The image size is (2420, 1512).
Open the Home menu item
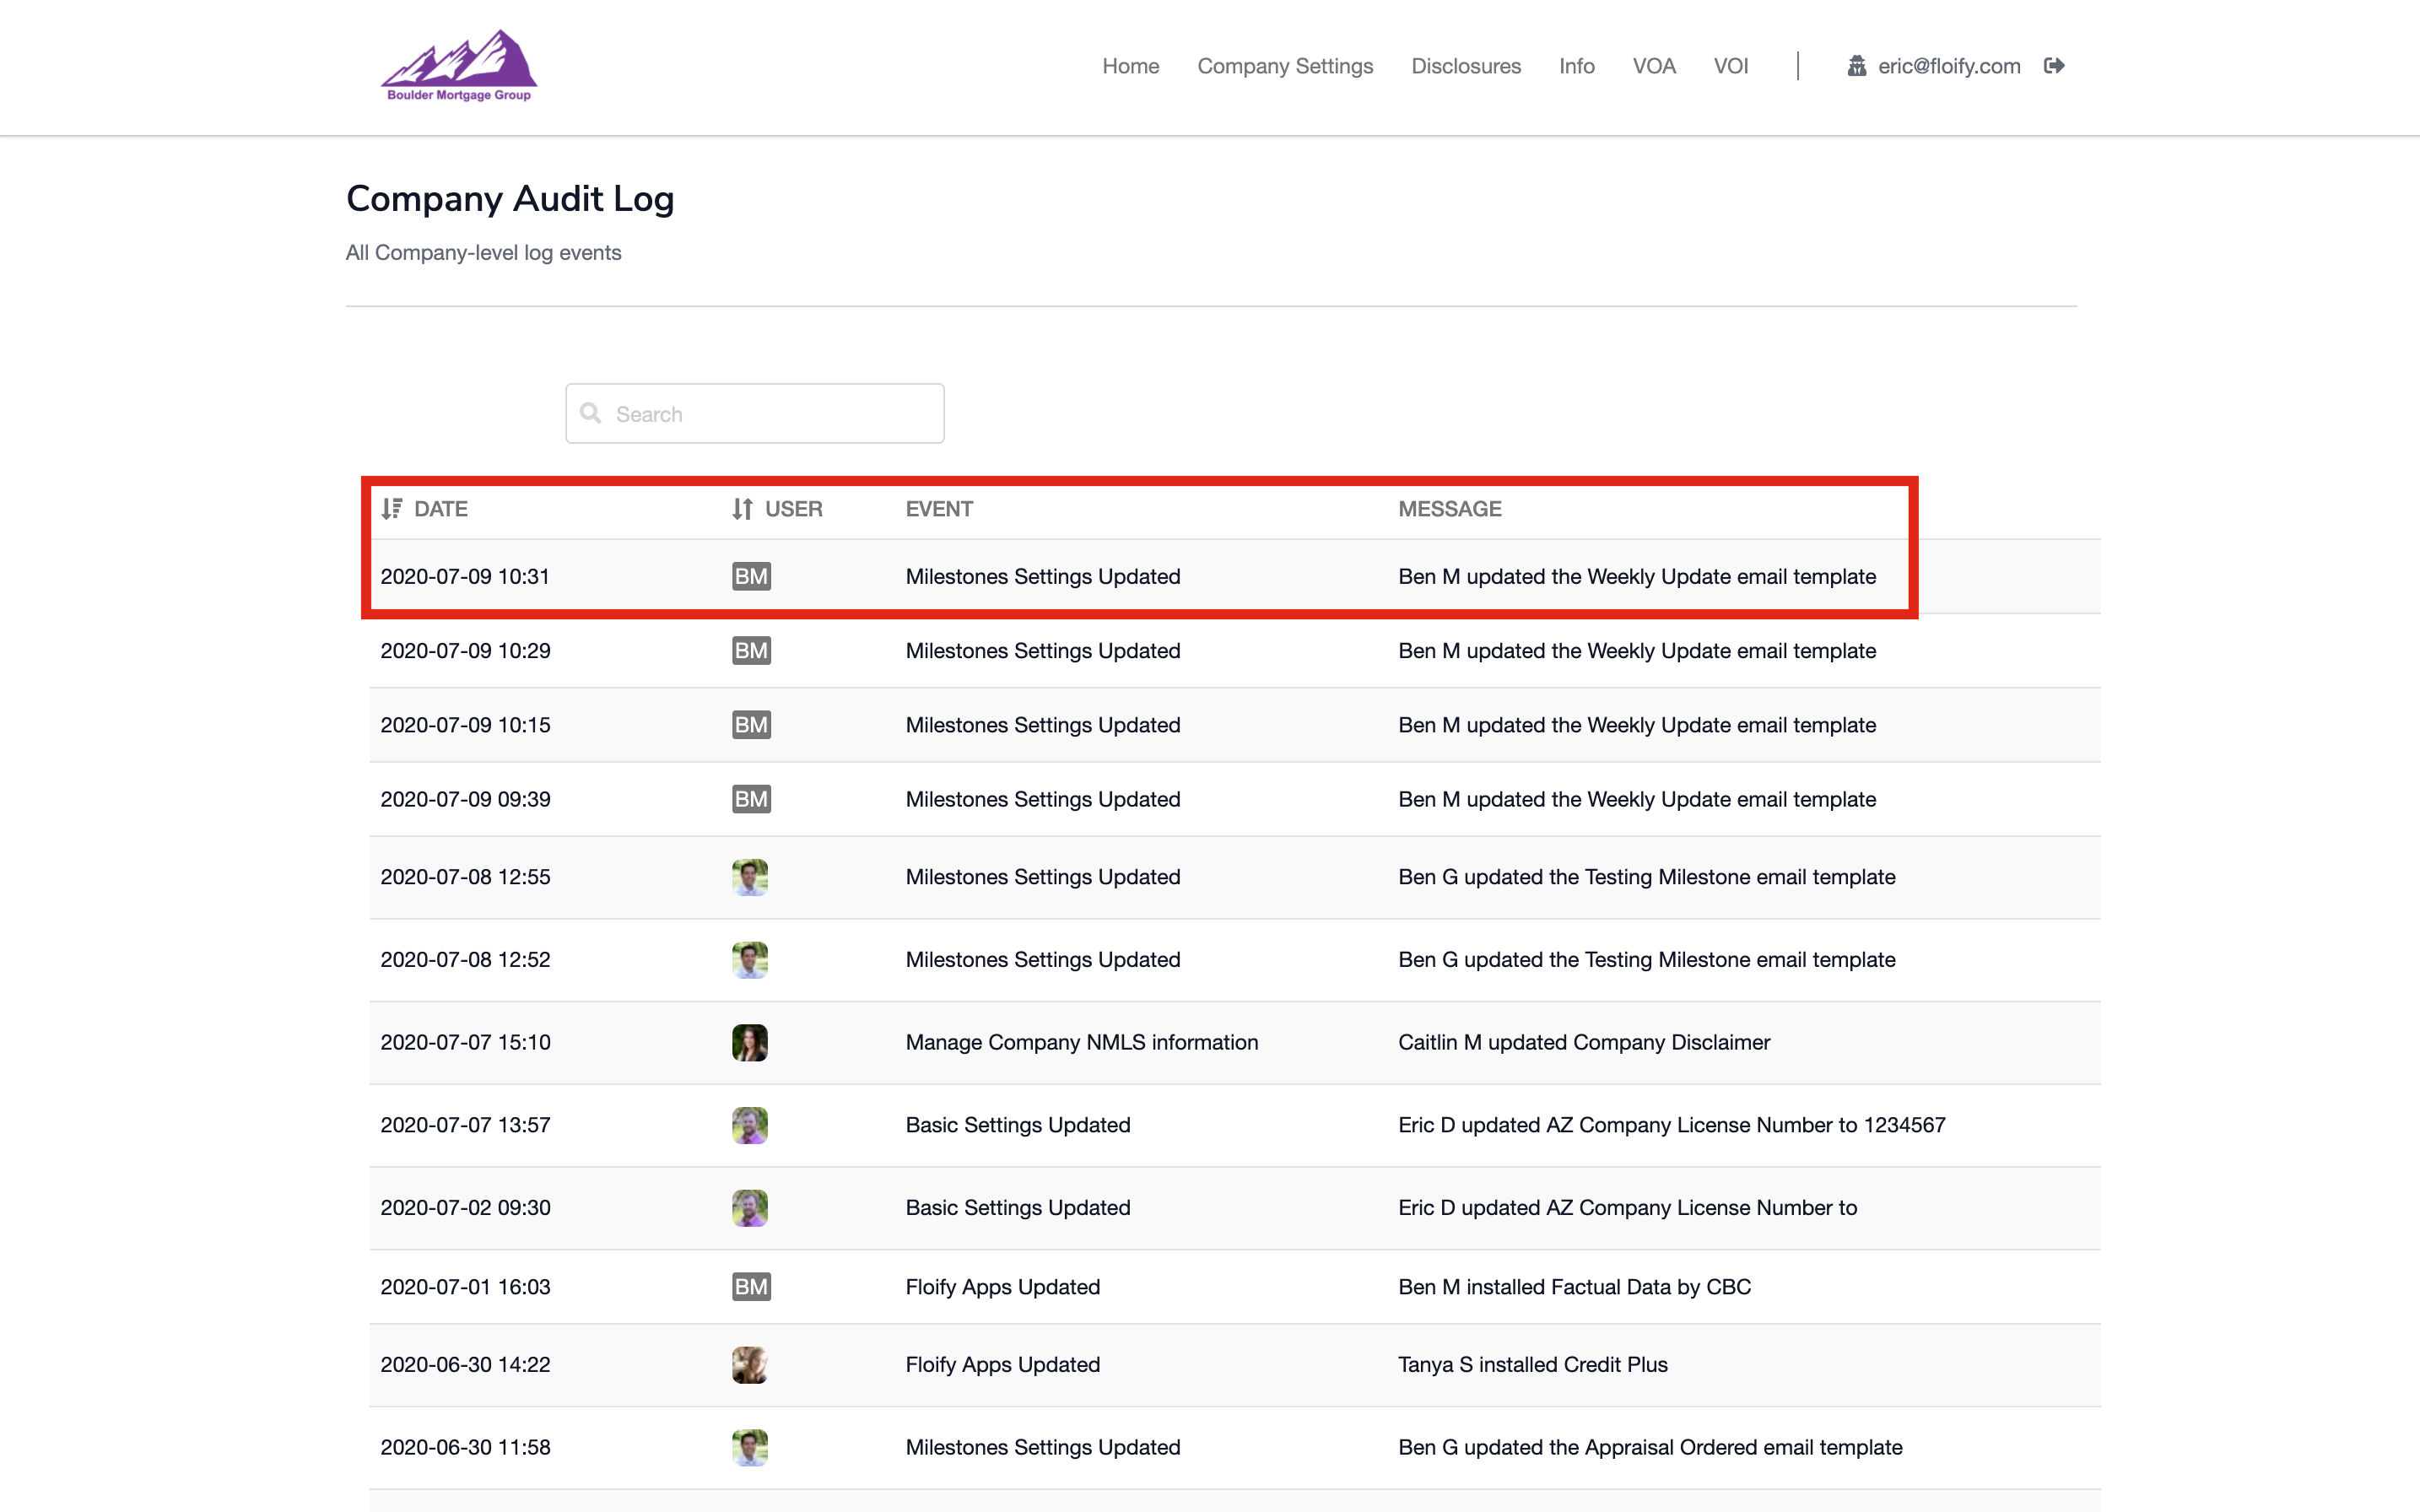(x=1130, y=66)
